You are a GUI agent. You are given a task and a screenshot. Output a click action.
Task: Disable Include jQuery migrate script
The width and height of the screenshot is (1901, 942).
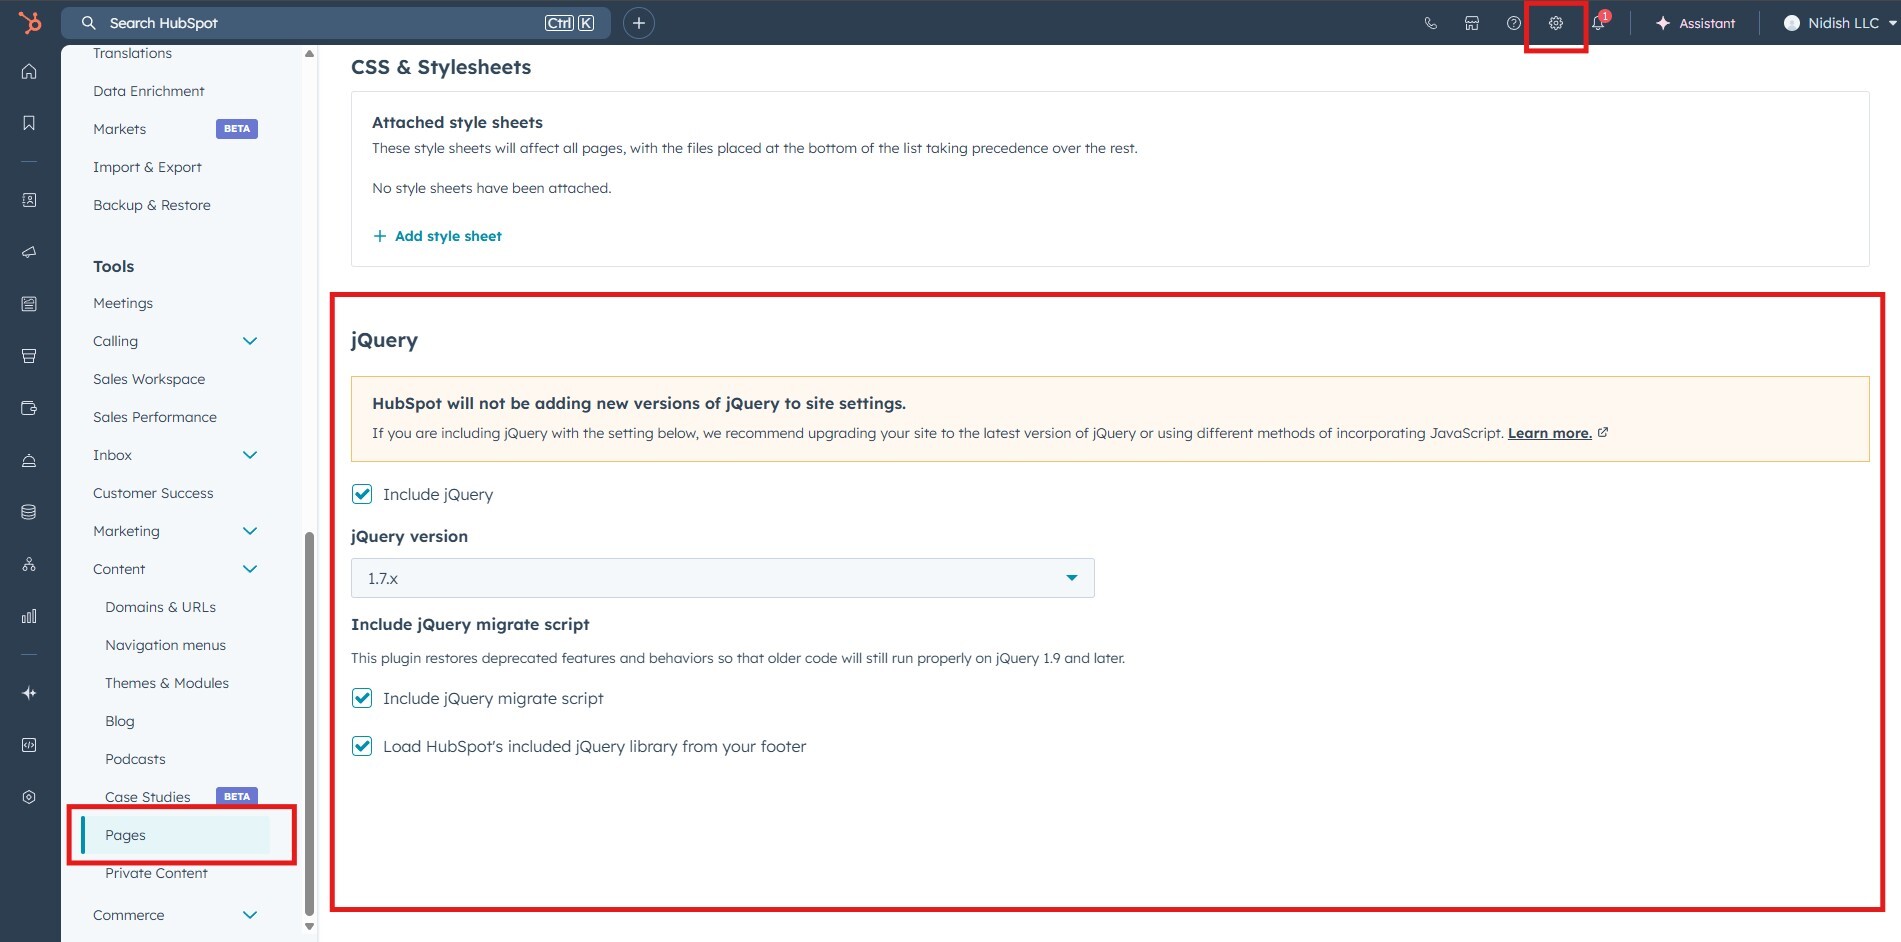(x=362, y=698)
